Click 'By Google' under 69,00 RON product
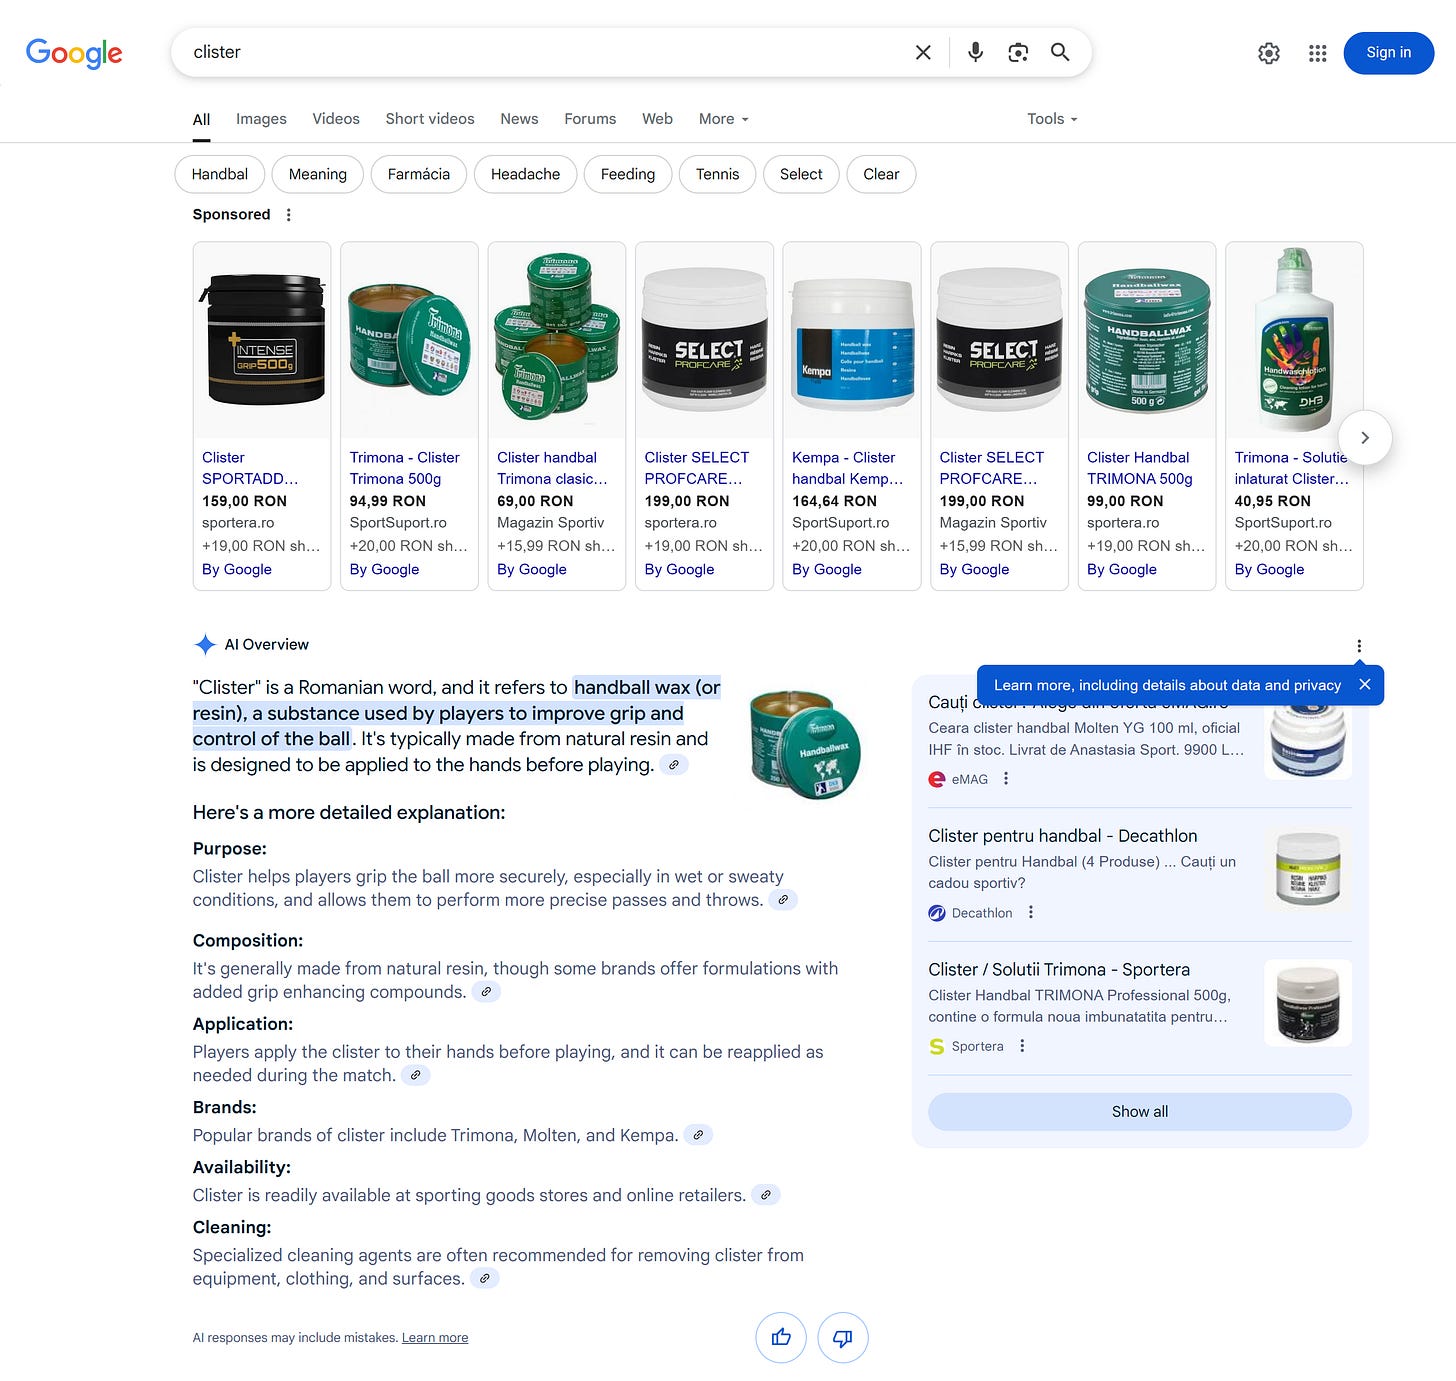1456x1381 pixels. 532,569
